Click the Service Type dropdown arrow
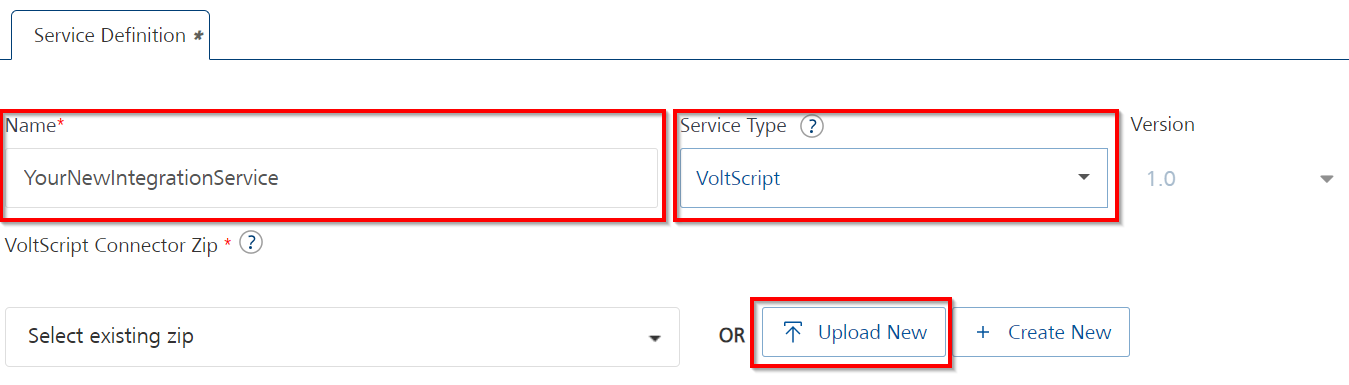The width and height of the screenshot is (1349, 385). 1083,178
